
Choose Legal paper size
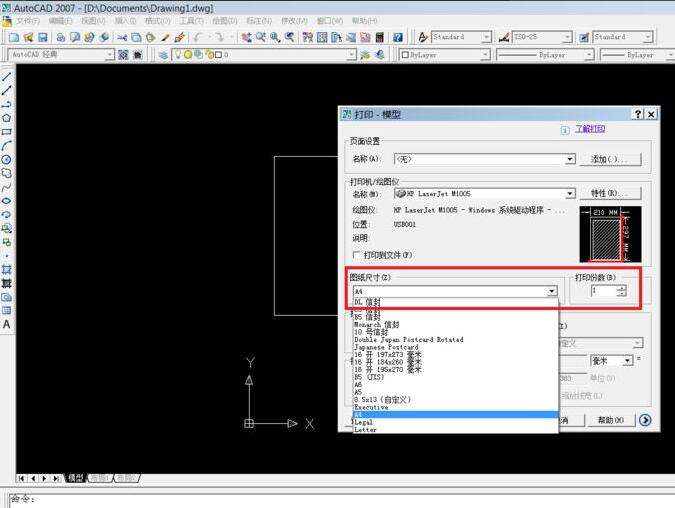455,422
